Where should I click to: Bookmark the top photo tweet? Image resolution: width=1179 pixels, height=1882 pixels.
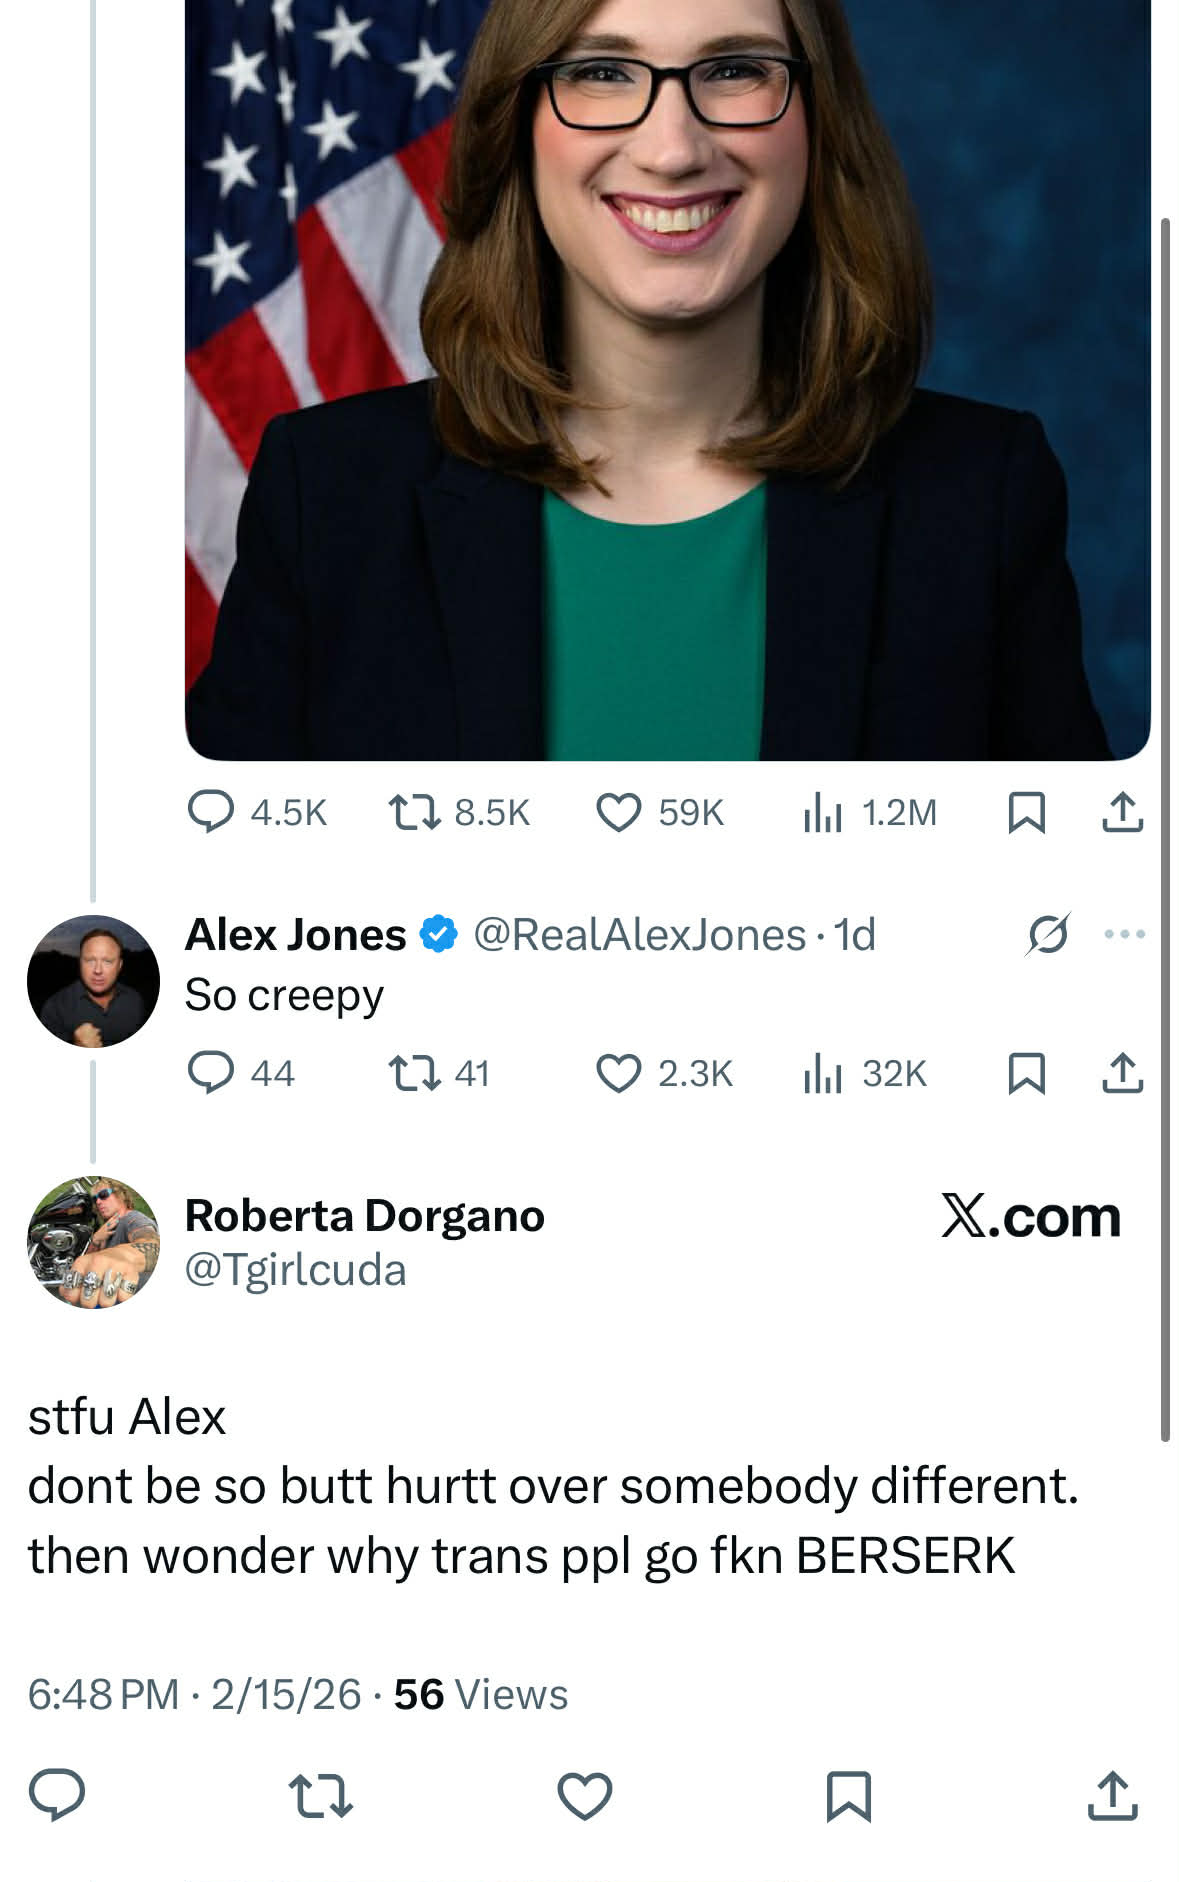(1026, 812)
